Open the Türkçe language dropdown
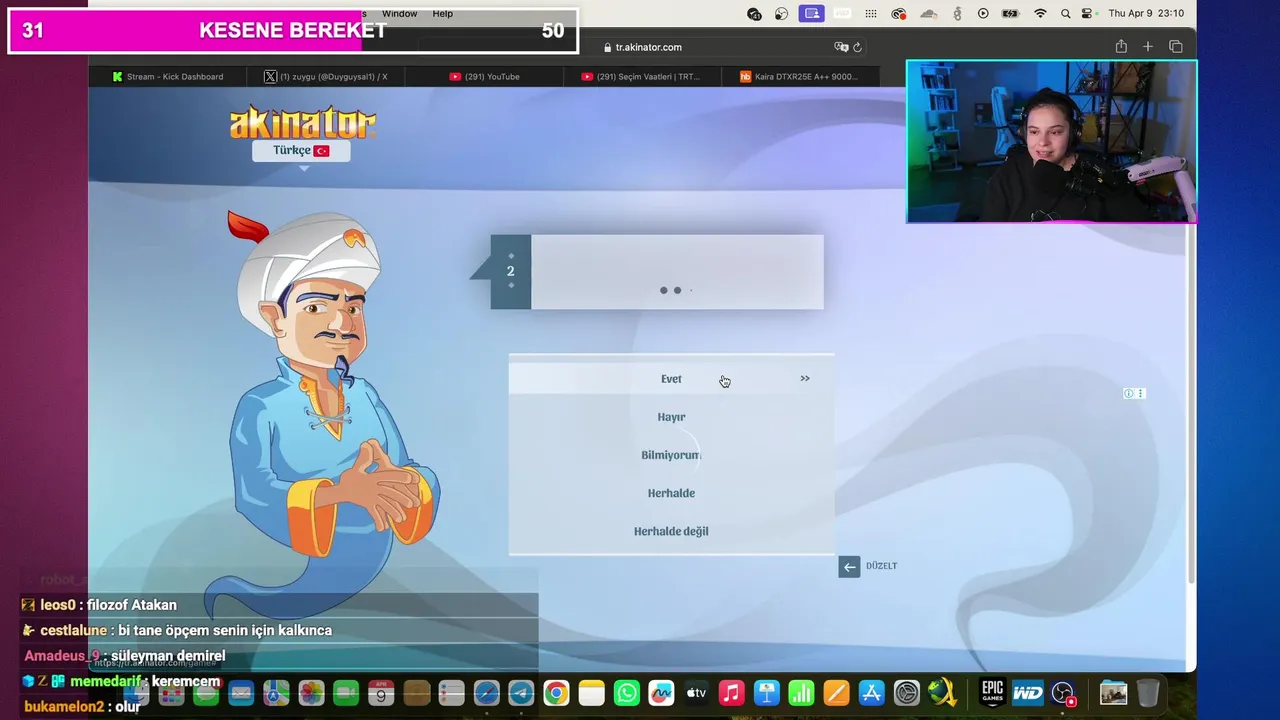Viewport: 1280px width, 720px height. click(x=301, y=150)
